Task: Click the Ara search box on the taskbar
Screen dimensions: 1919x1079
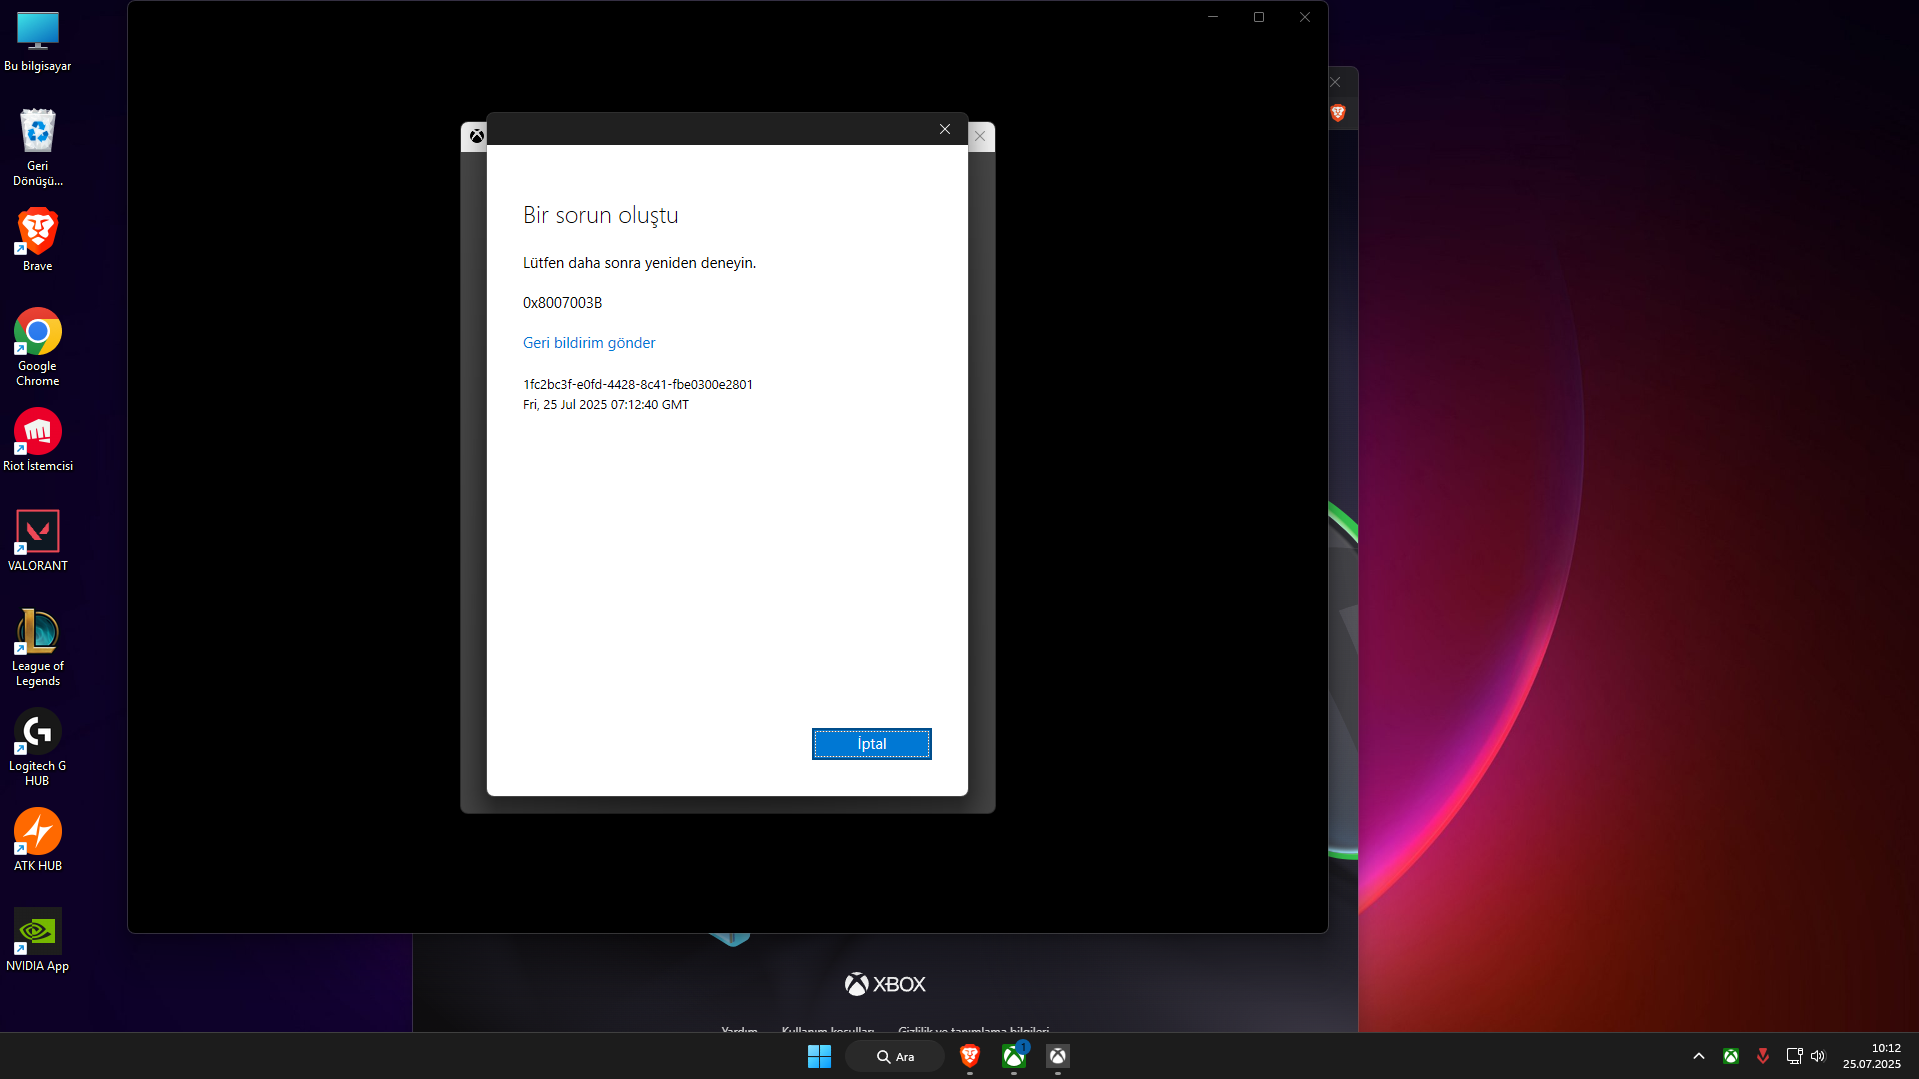Action: (x=895, y=1056)
